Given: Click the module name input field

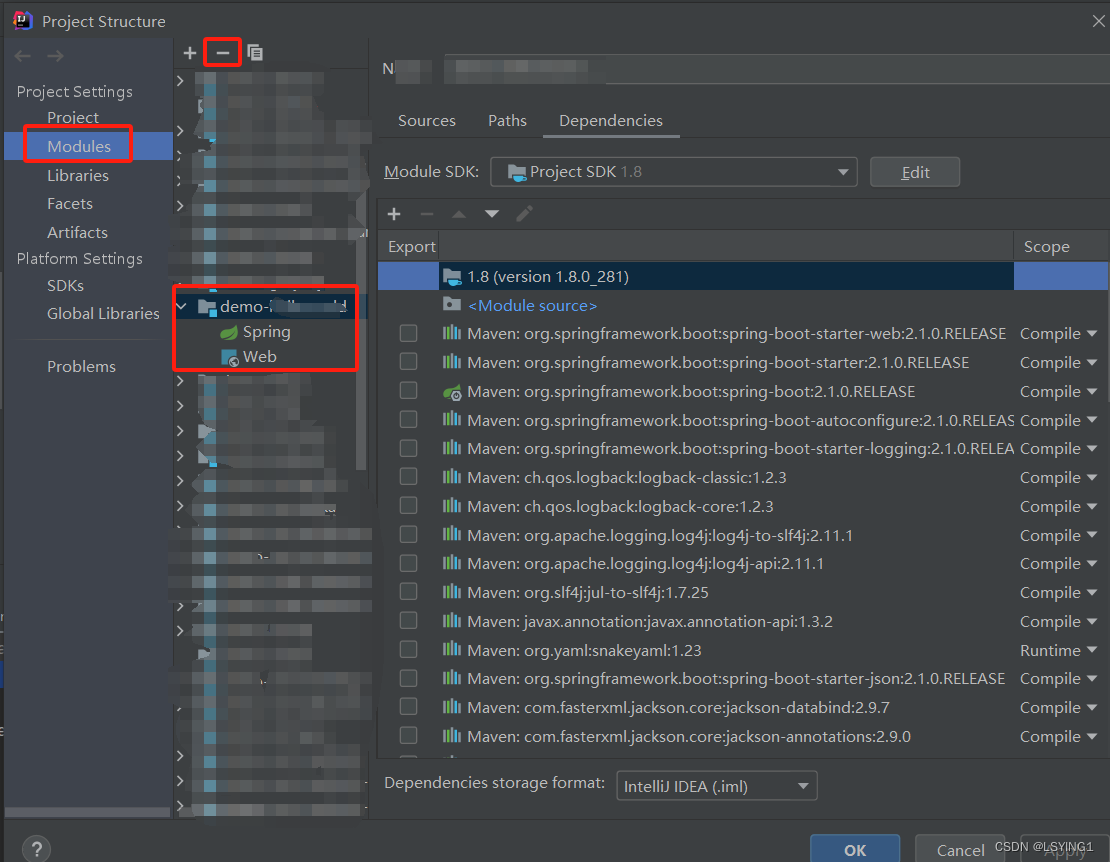Looking at the screenshot, I should click(x=777, y=69).
